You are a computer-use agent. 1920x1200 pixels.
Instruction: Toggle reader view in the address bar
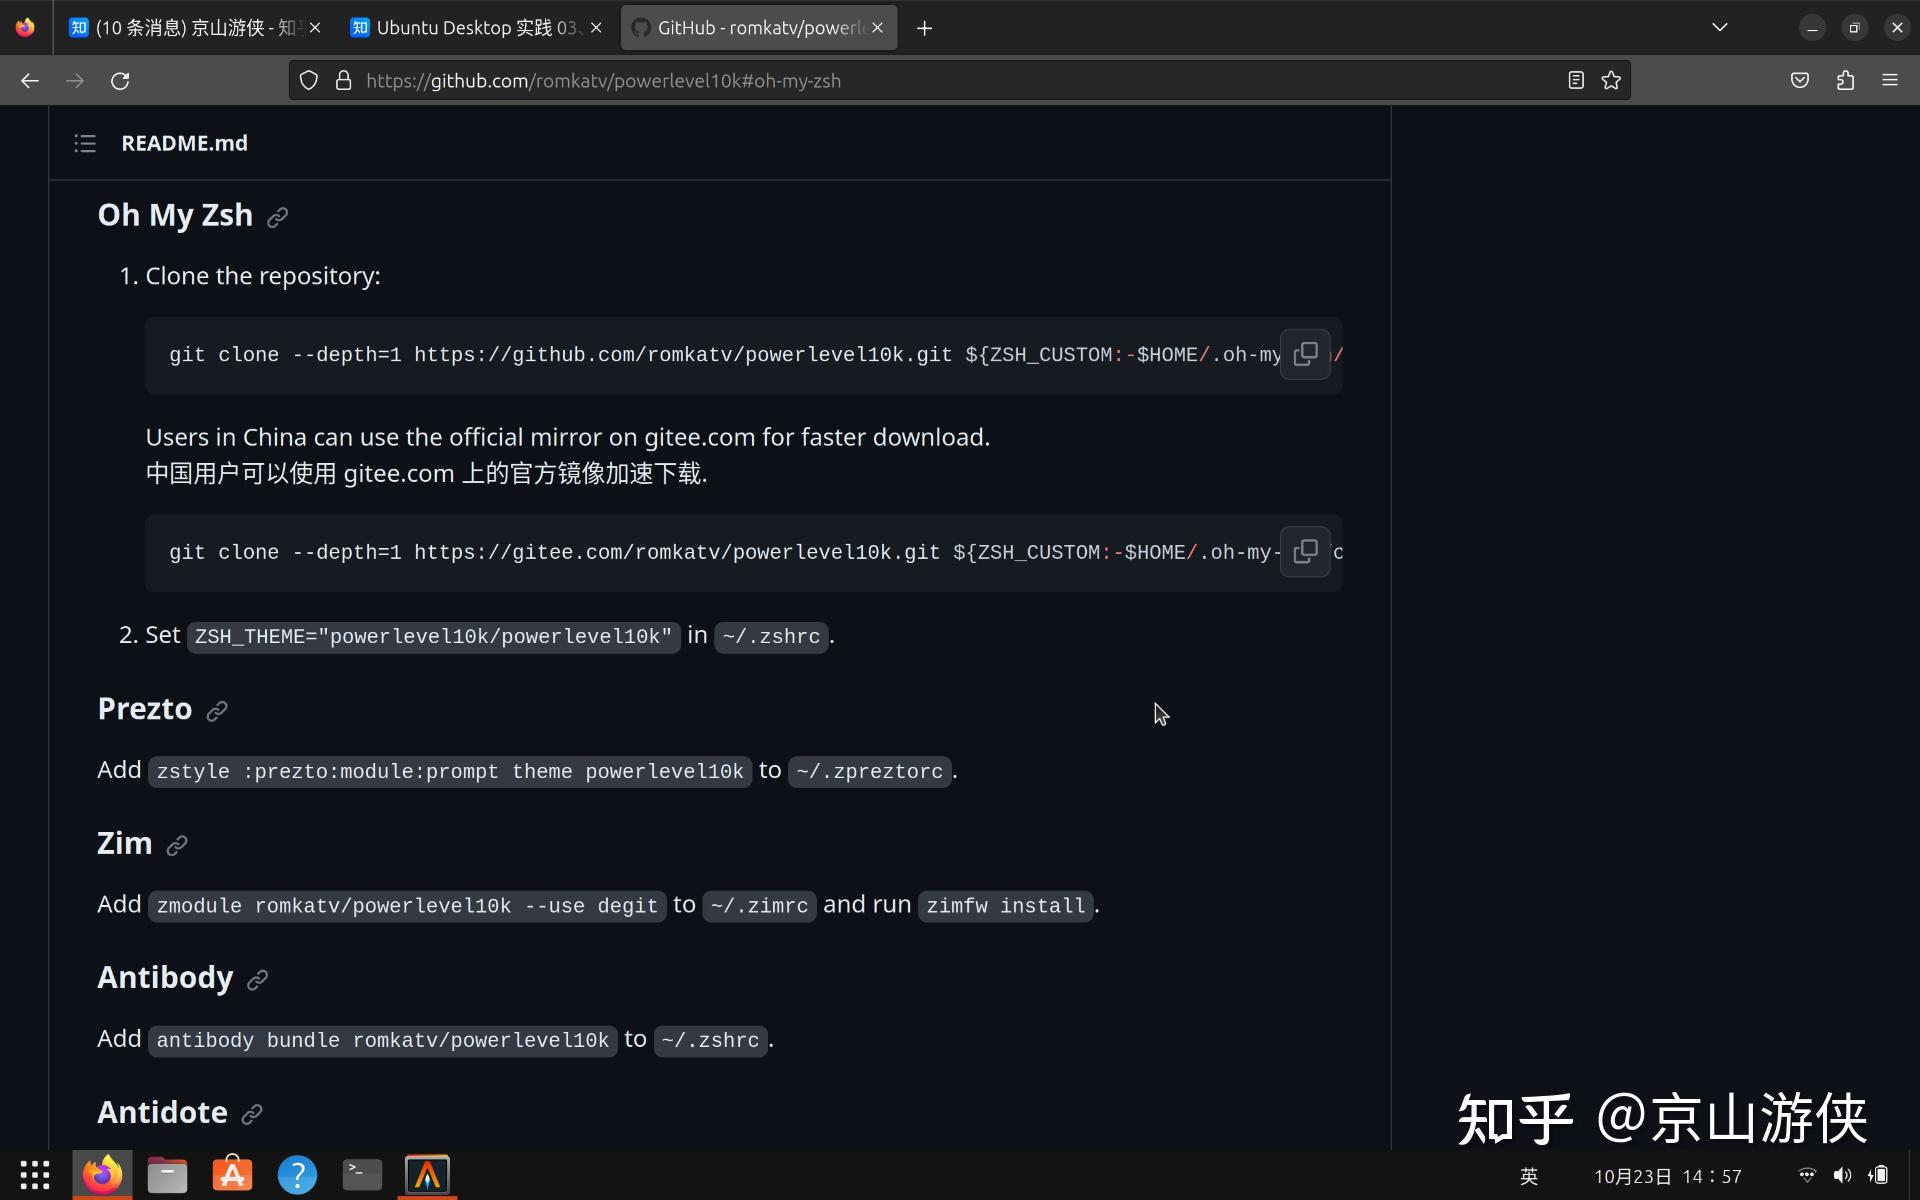pyautogui.click(x=1575, y=80)
